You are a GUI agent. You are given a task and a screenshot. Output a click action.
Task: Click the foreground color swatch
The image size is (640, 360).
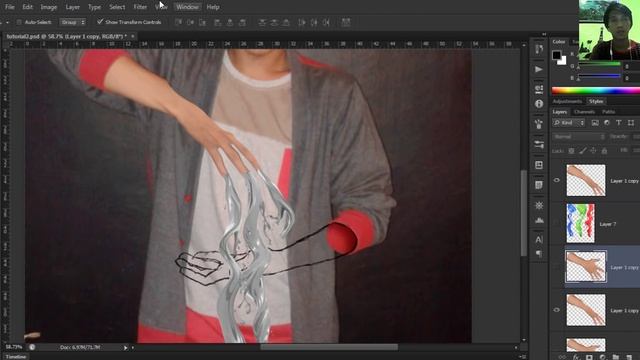pos(557,55)
